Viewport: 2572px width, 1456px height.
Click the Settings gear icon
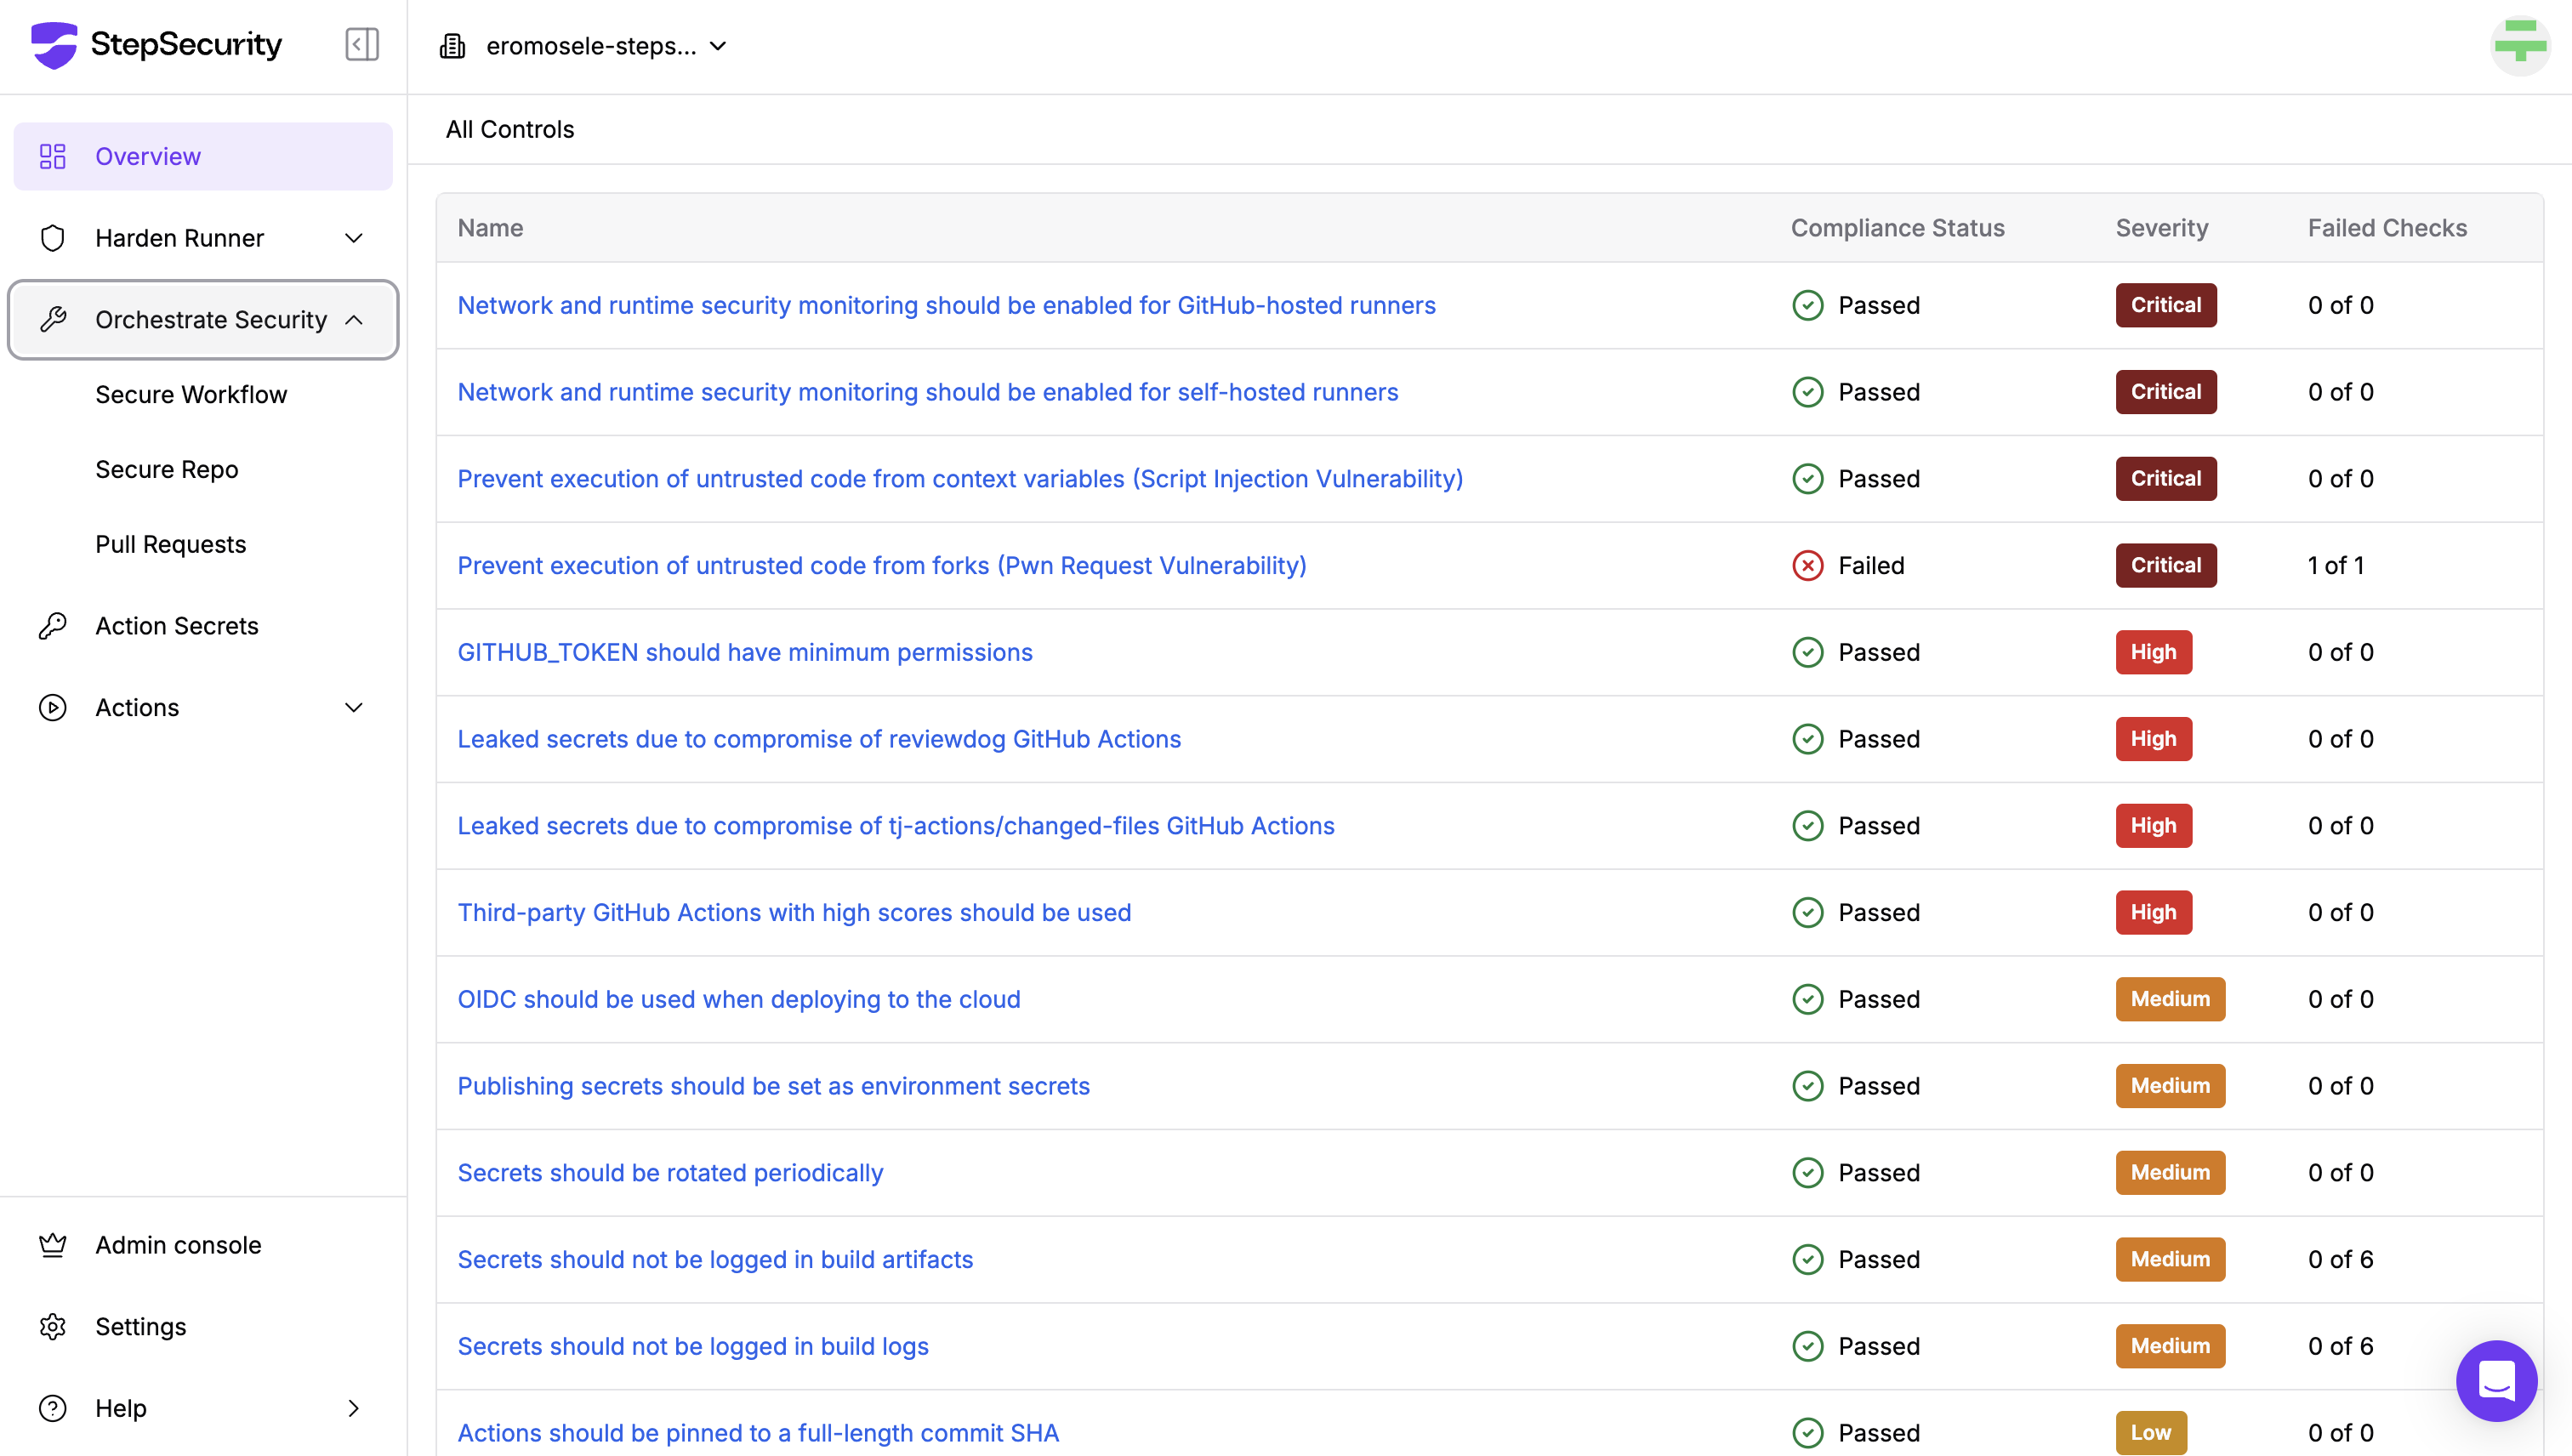click(x=53, y=1327)
